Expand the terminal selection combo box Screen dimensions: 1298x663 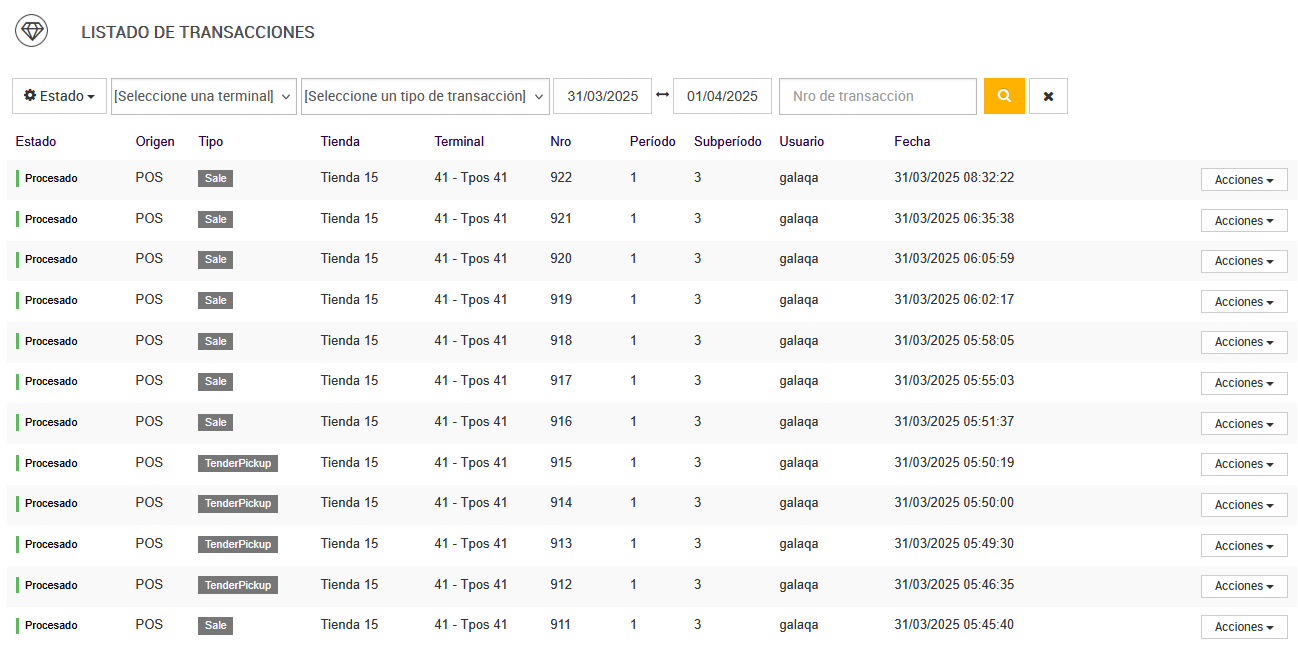[x=203, y=96]
